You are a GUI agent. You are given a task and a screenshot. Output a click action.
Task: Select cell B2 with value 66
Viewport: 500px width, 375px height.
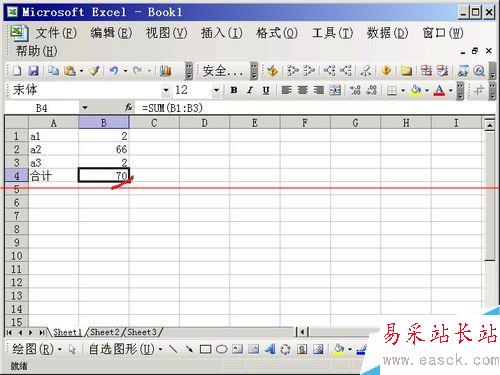click(x=104, y=149)
